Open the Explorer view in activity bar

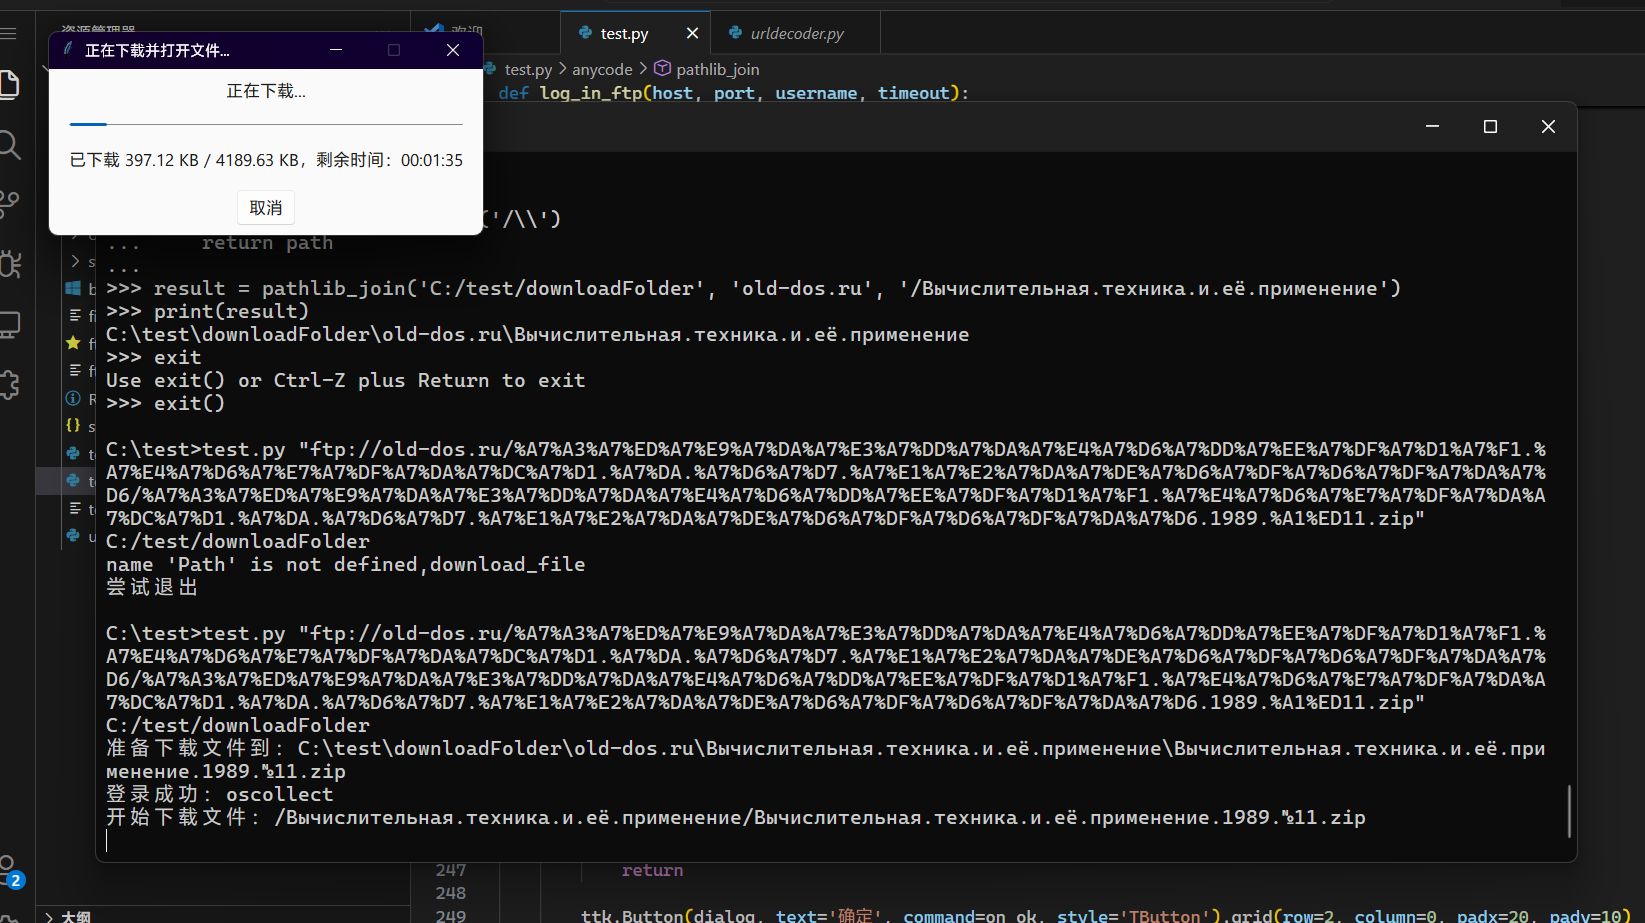coord(10,85)
